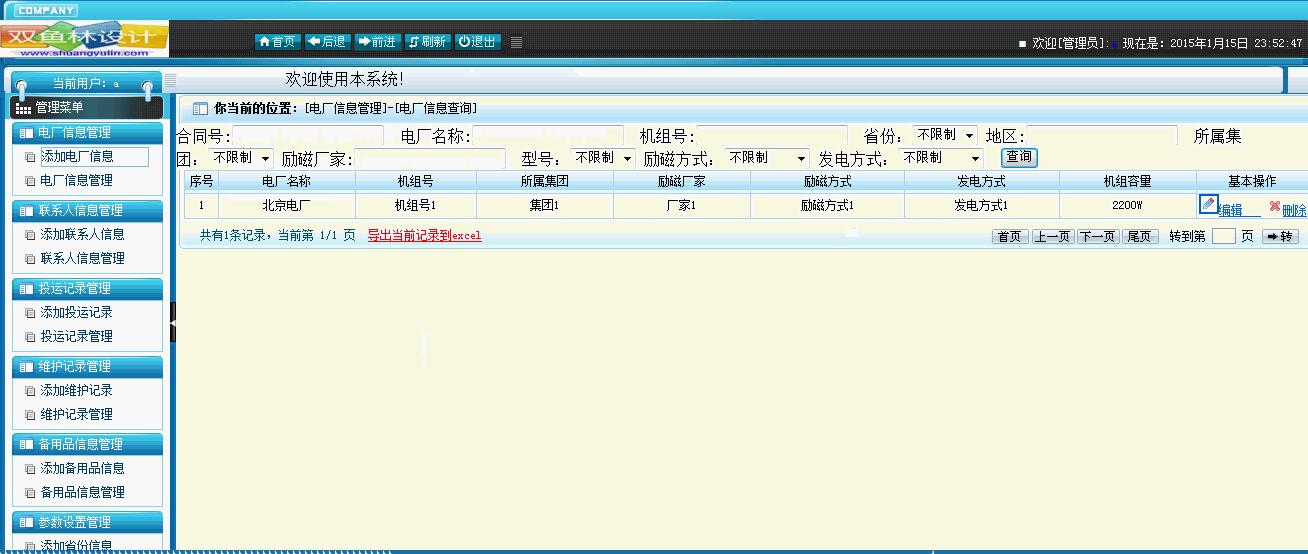Click page icon beside 电厂信息管理 submenu item
The image size is (1308, 554).
pyautogui.click(x=30, y=181)
